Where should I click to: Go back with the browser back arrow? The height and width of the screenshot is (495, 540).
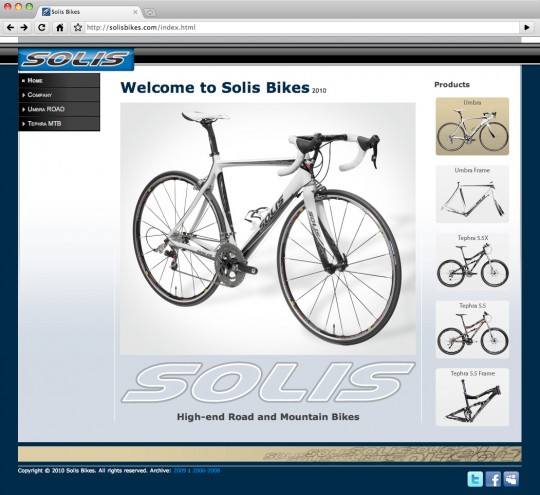click(x=10, y=27)
